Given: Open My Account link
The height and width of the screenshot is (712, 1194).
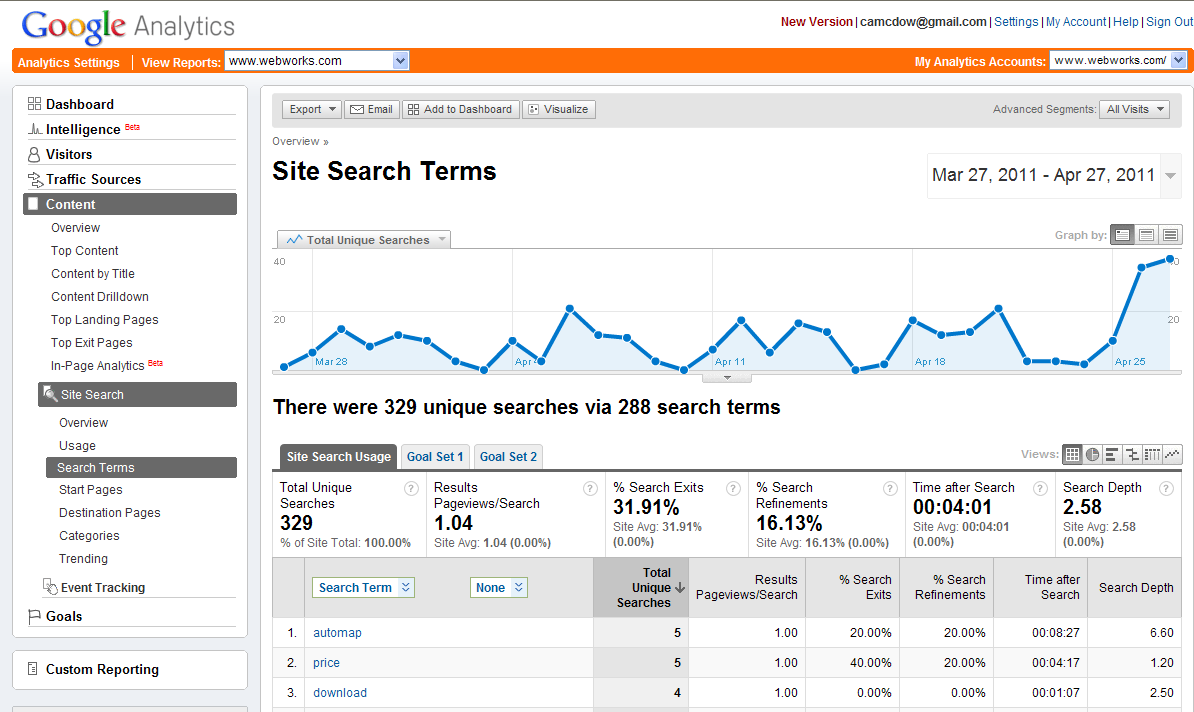Looking at the screenshot, I should point(1076,22).
